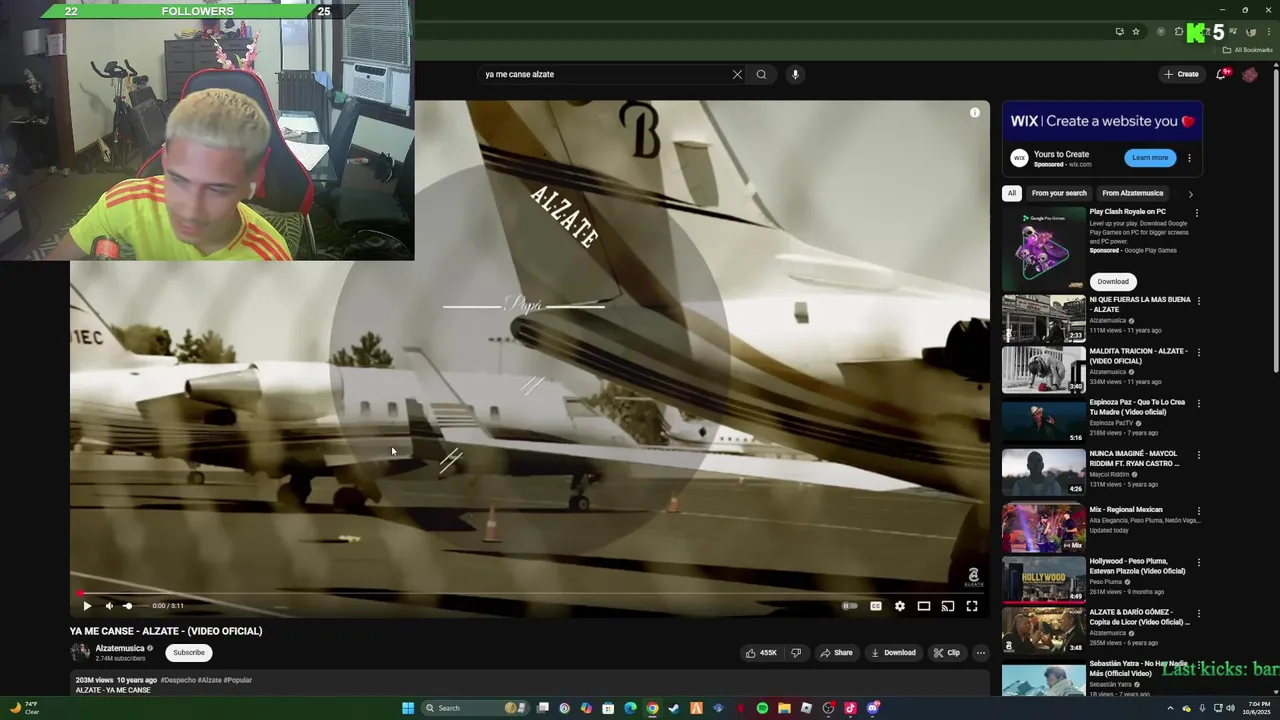Enter fullscreen mode

(972, 606)
